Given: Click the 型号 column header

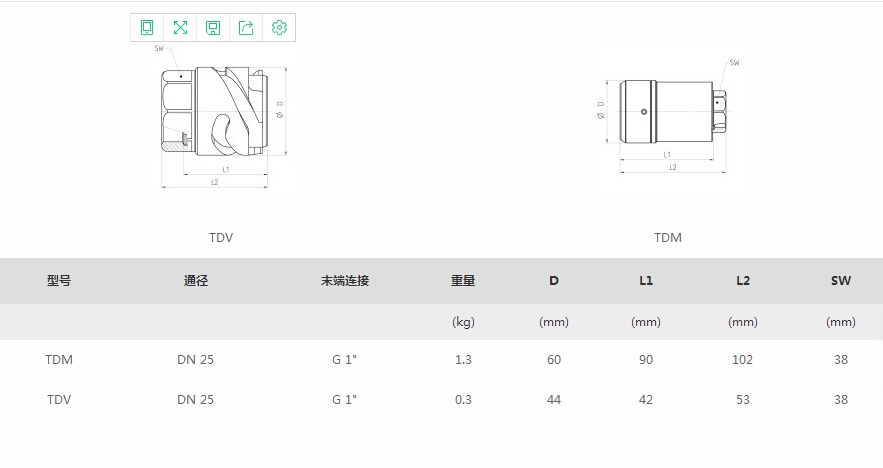Looking at the screenshot, I should (59, 281).
